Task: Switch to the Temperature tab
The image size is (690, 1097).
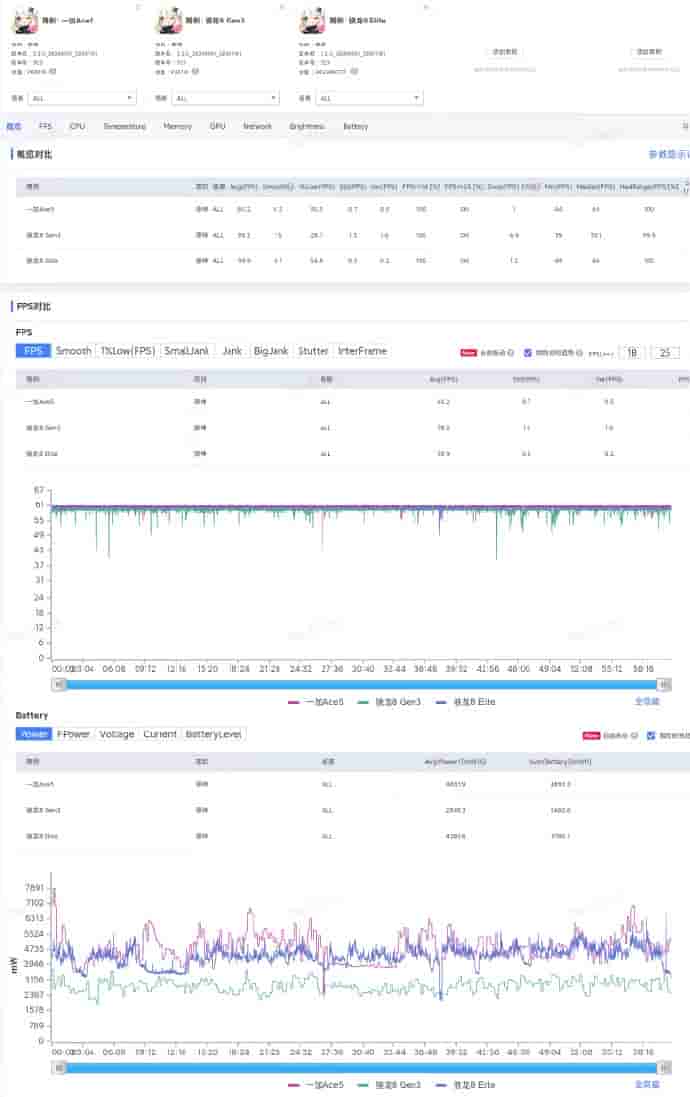Action: click(124, 127)
